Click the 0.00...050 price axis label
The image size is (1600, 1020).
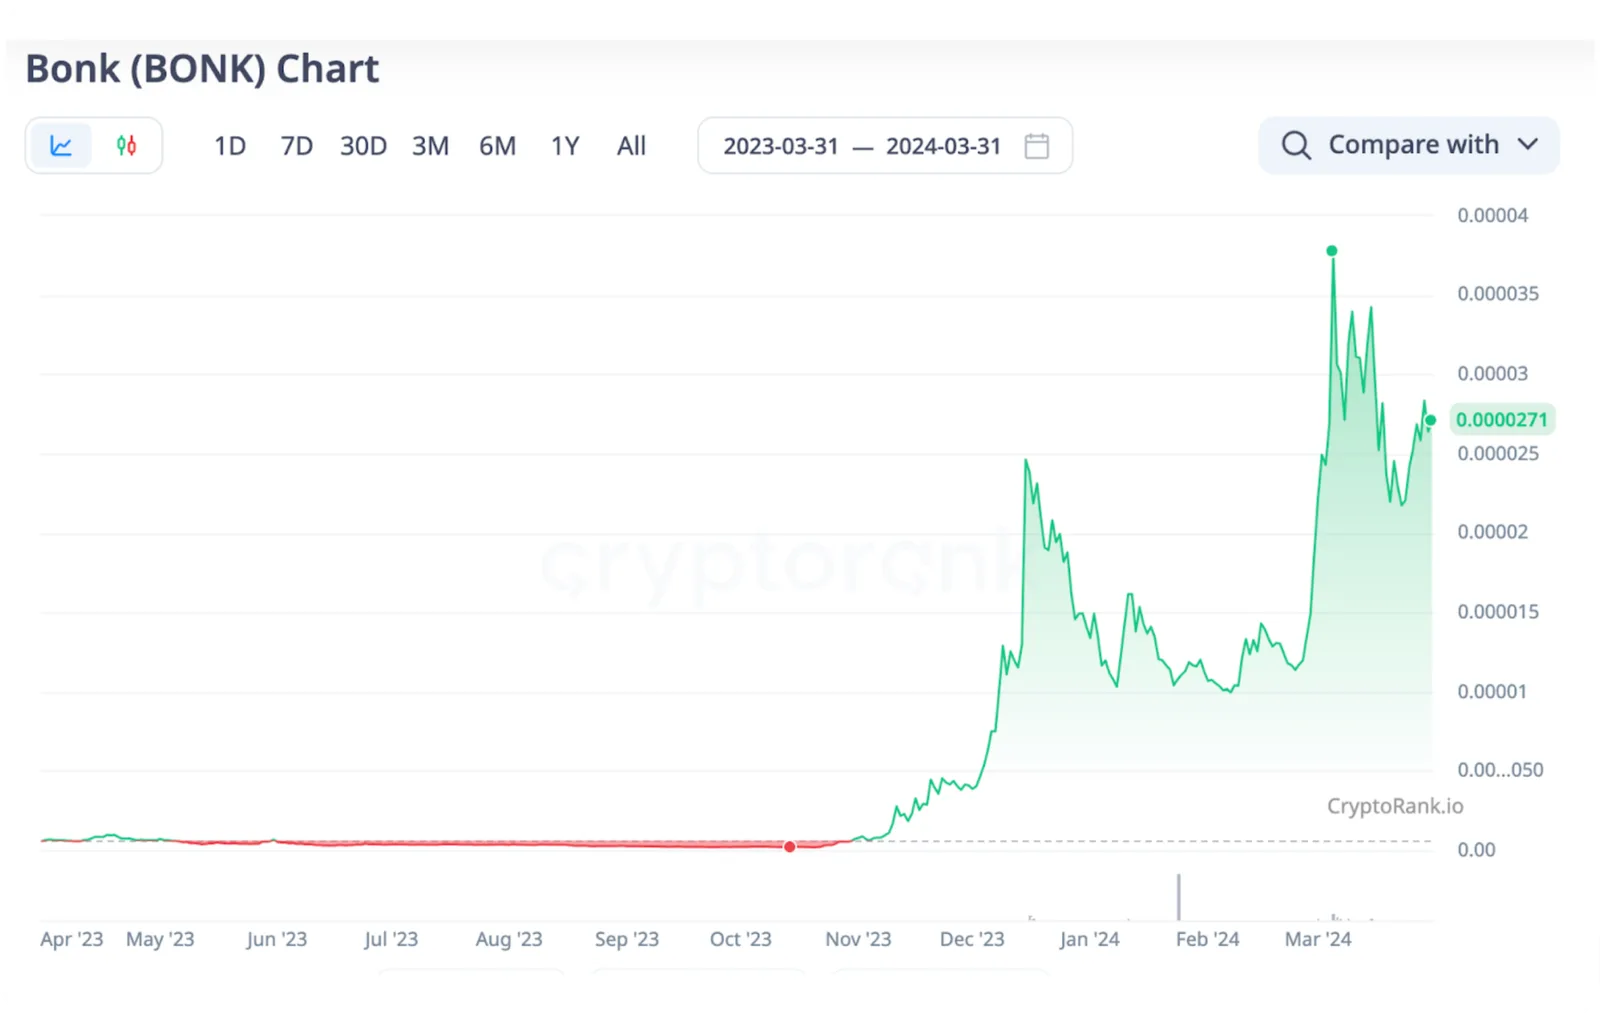point(1500,770)
